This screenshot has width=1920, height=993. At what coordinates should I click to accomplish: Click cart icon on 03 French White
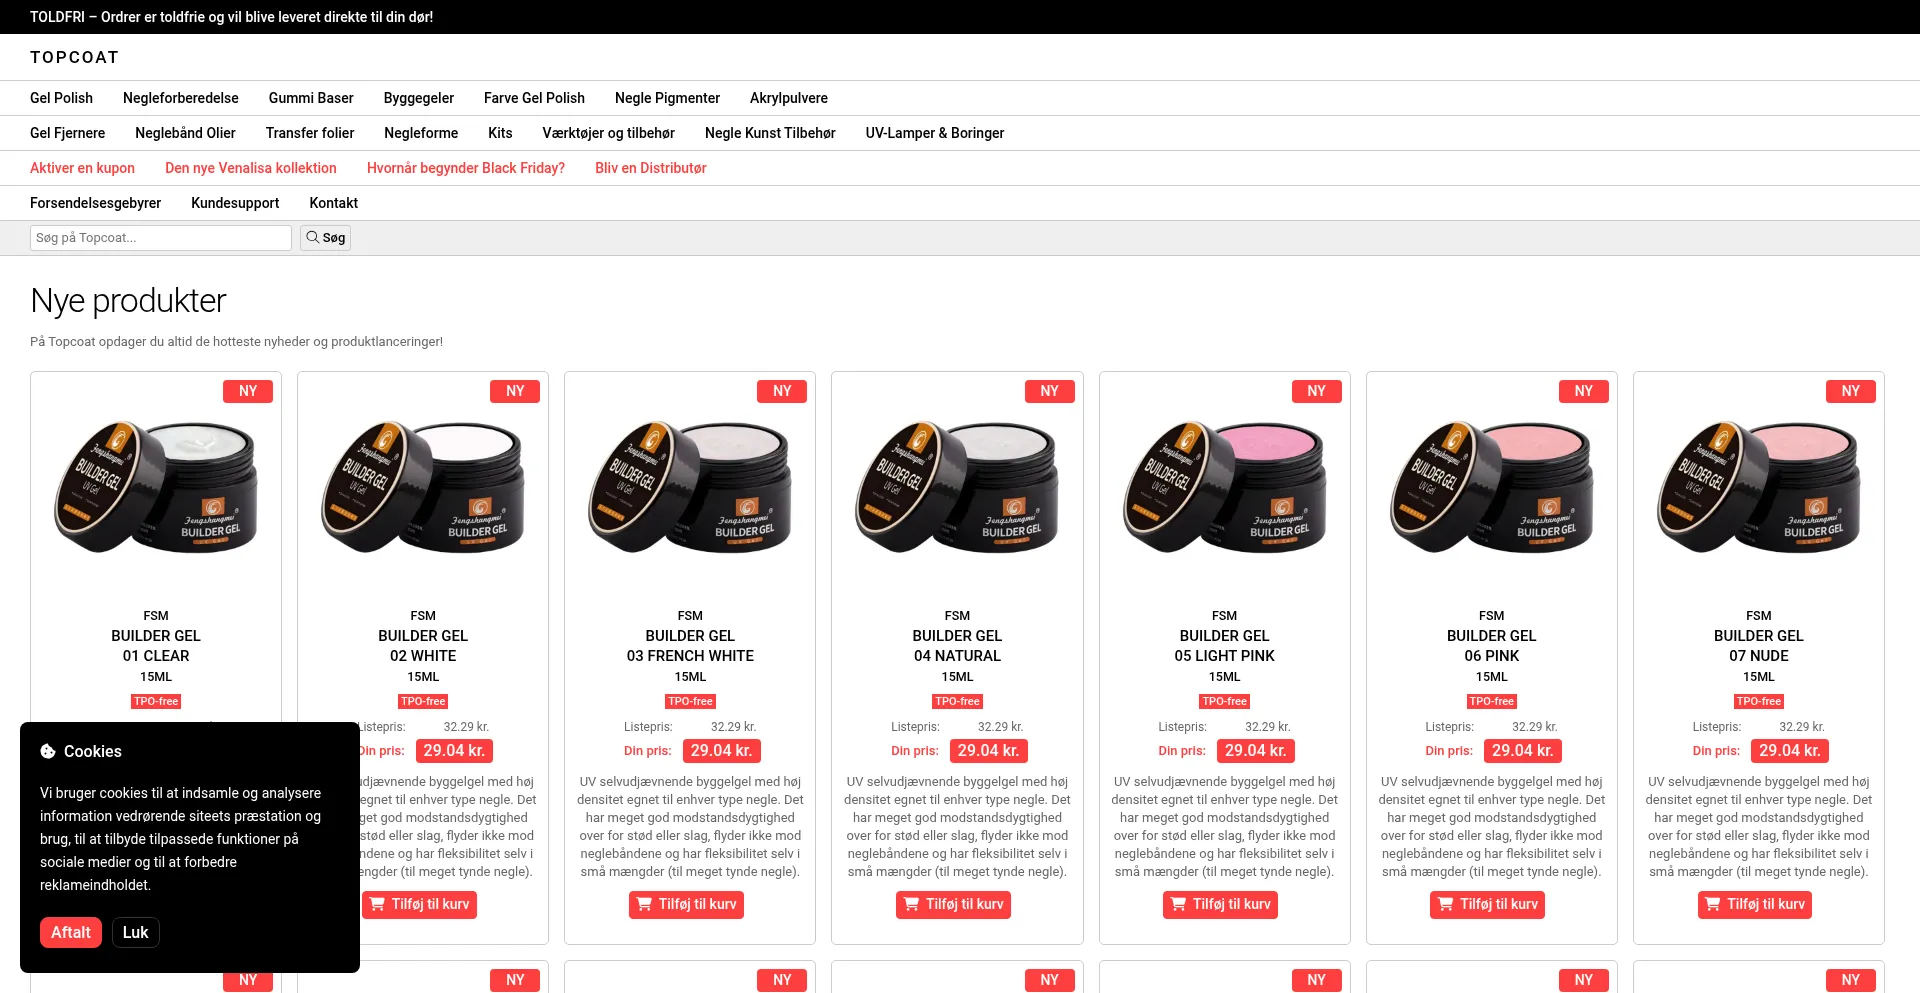point(644,904)
